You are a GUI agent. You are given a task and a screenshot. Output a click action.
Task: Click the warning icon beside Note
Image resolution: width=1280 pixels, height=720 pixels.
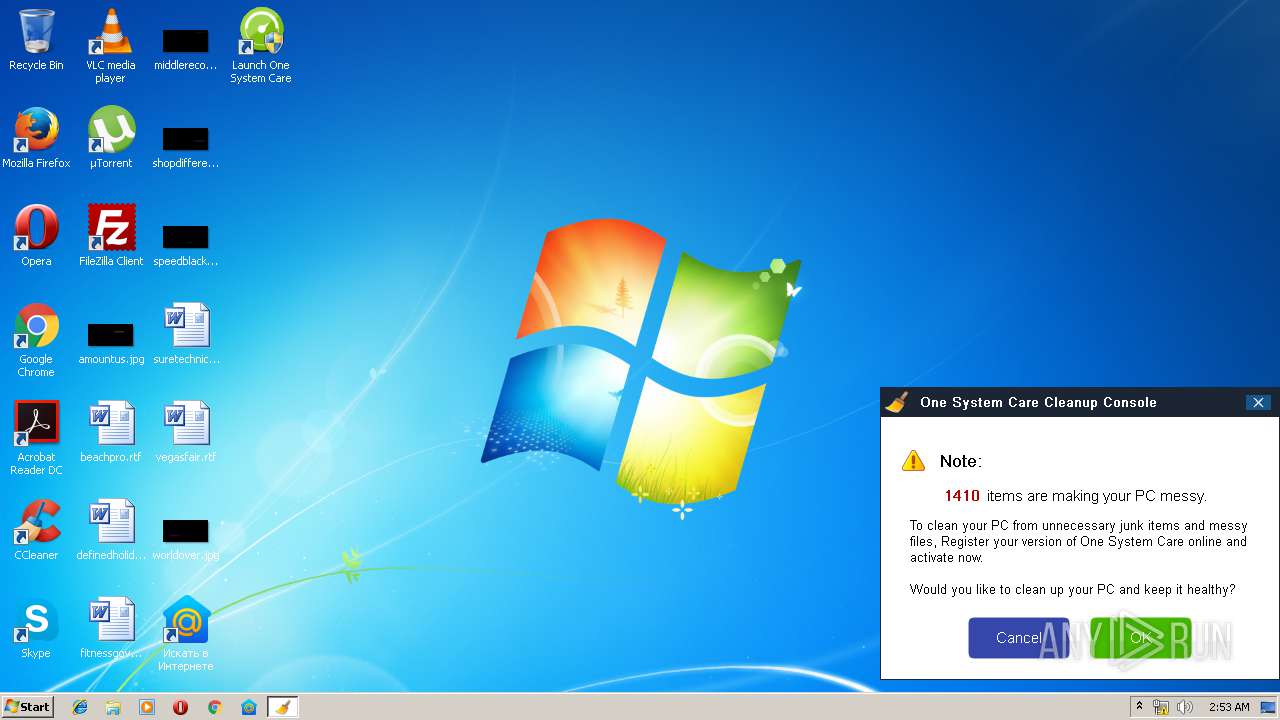coord(913,461)
